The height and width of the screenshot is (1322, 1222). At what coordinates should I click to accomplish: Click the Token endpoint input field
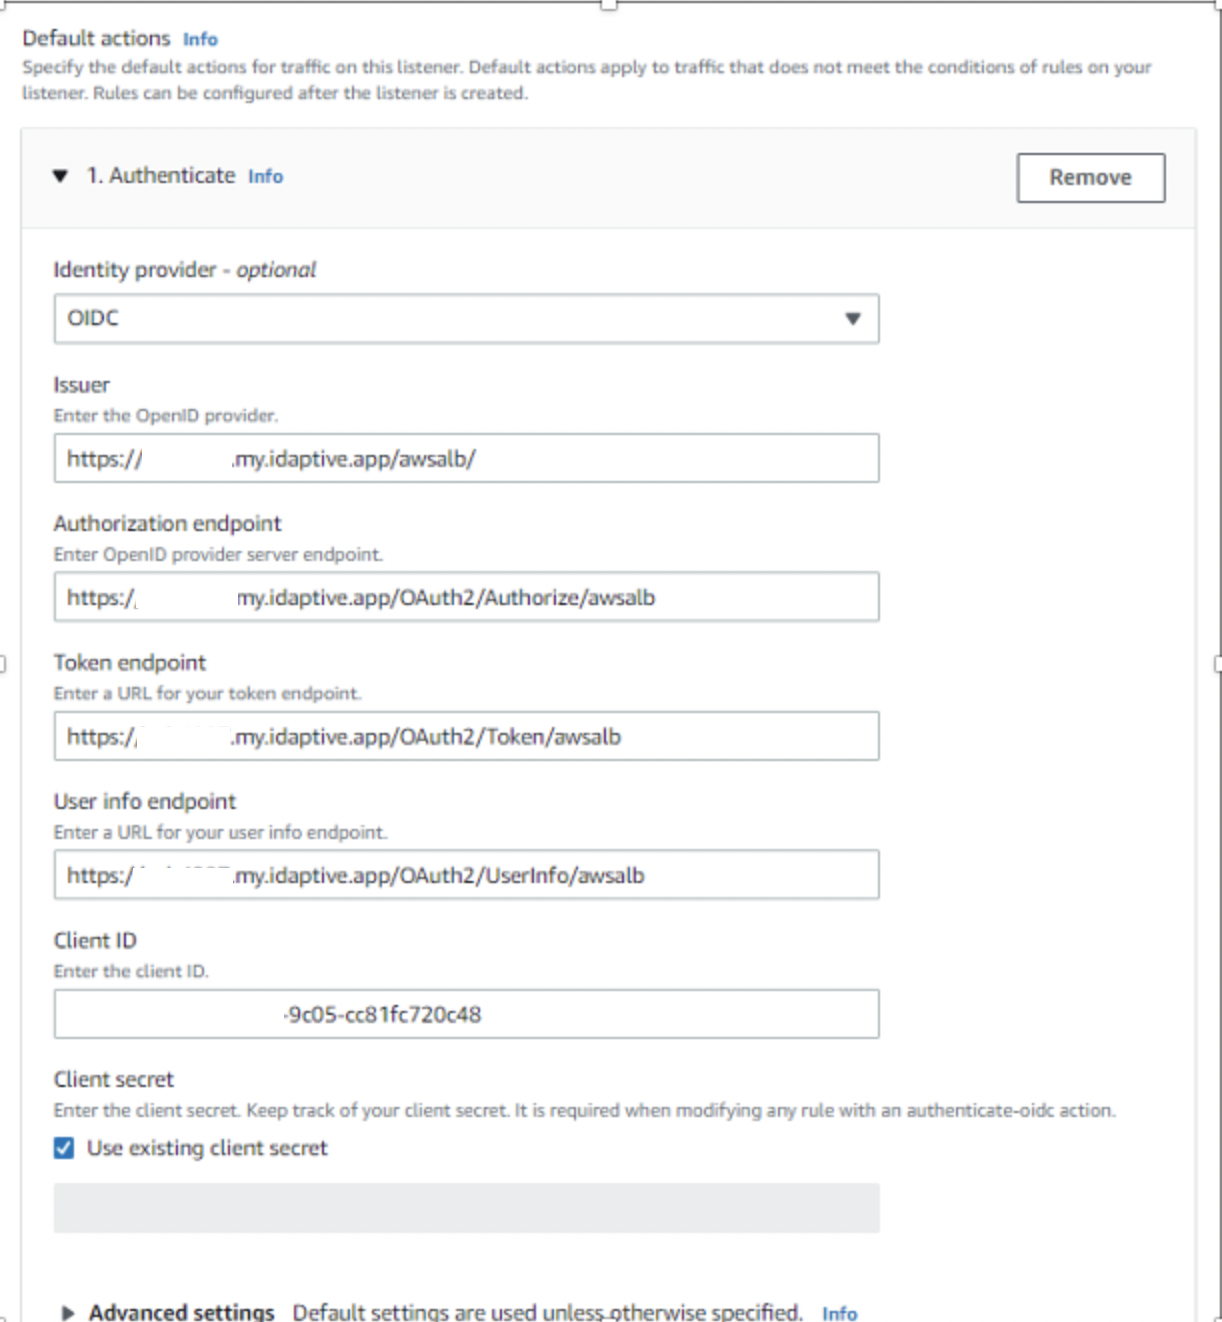point(466,736)
